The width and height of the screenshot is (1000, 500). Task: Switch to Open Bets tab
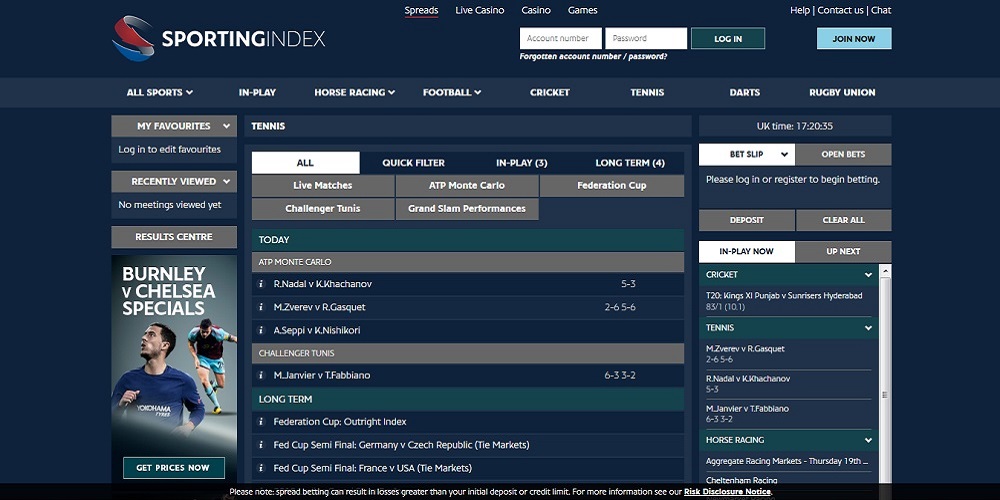843,154
